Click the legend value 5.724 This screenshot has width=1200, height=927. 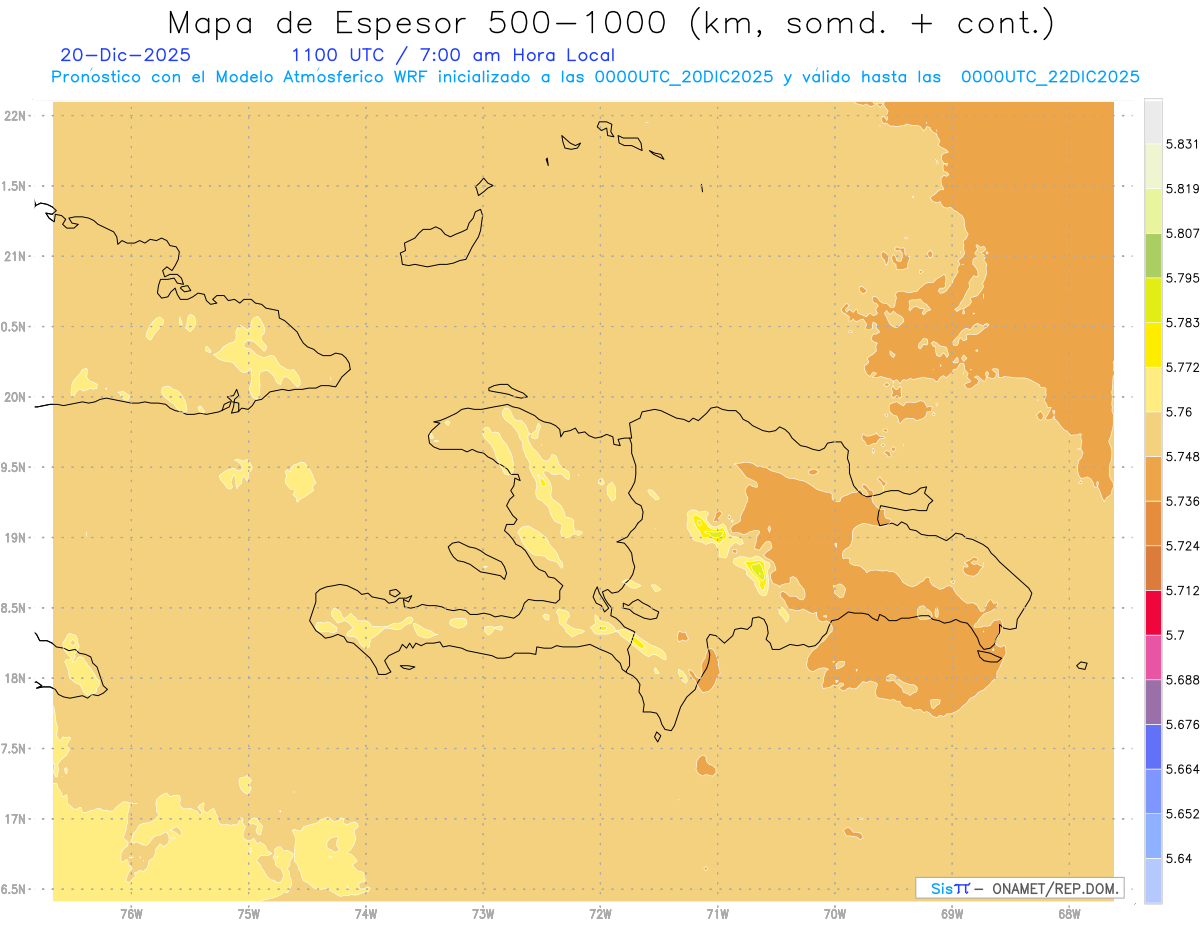coord(1182,546)
